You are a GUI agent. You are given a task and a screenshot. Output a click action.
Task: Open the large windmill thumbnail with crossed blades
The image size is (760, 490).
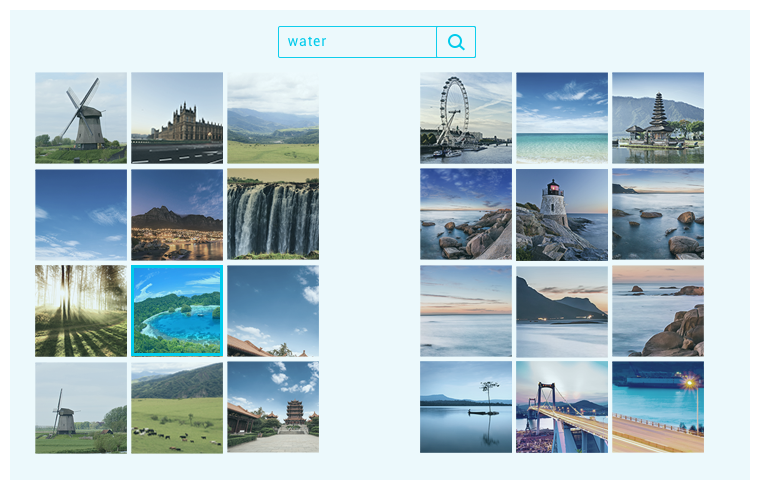[x=81, y=118]
